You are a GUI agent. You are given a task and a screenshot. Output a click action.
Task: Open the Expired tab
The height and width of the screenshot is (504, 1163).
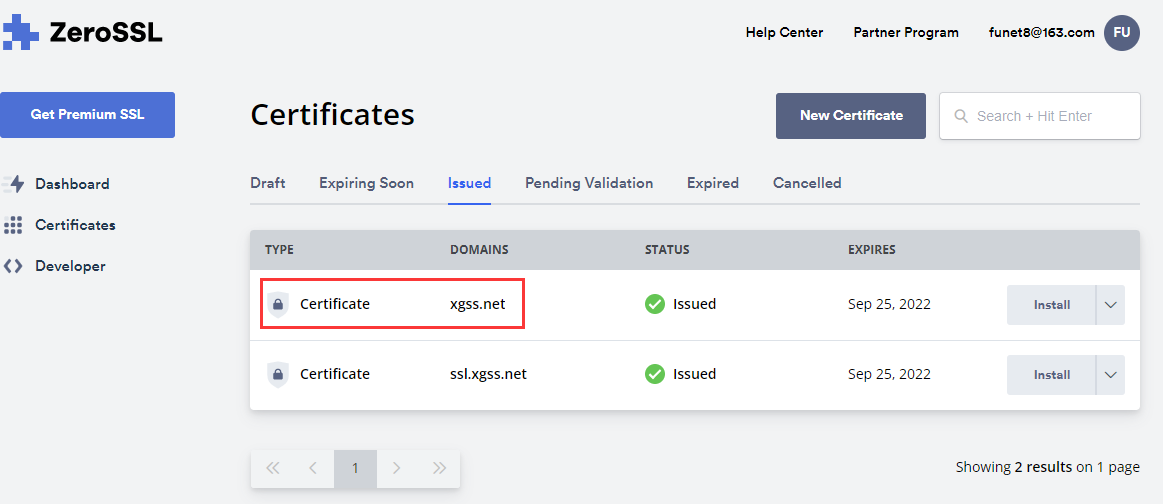pos(713,183)
